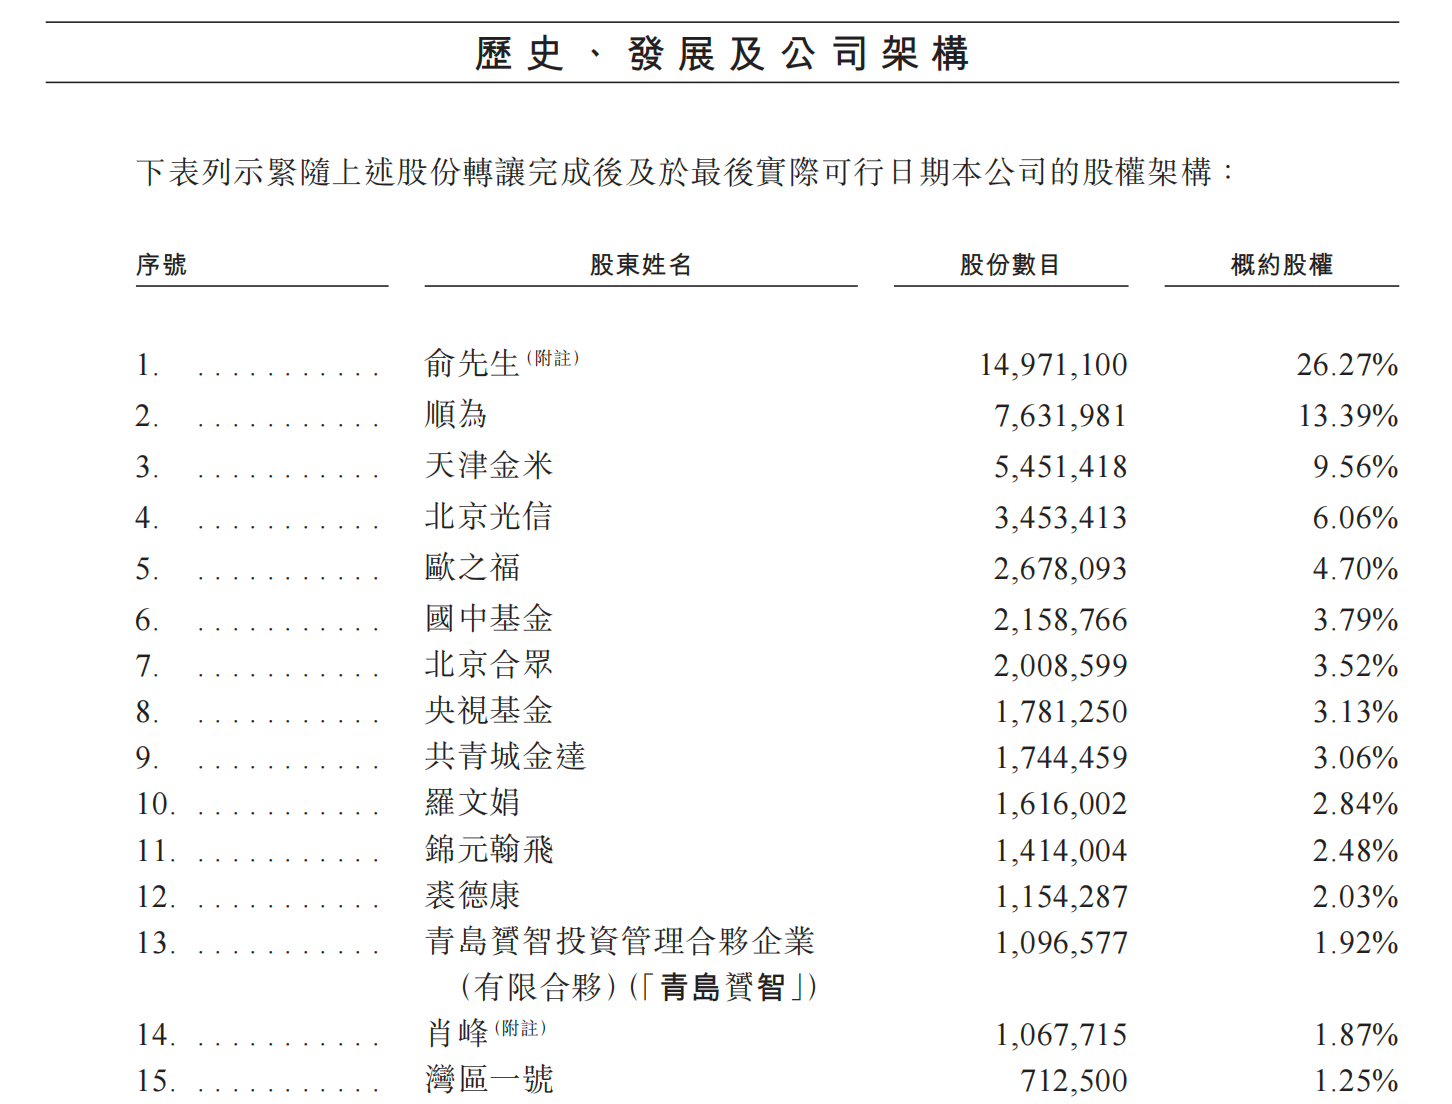Screen dimensions: 1452x1104
Task: Click shareholder name 灣區一號
Action: (489, 1080)
